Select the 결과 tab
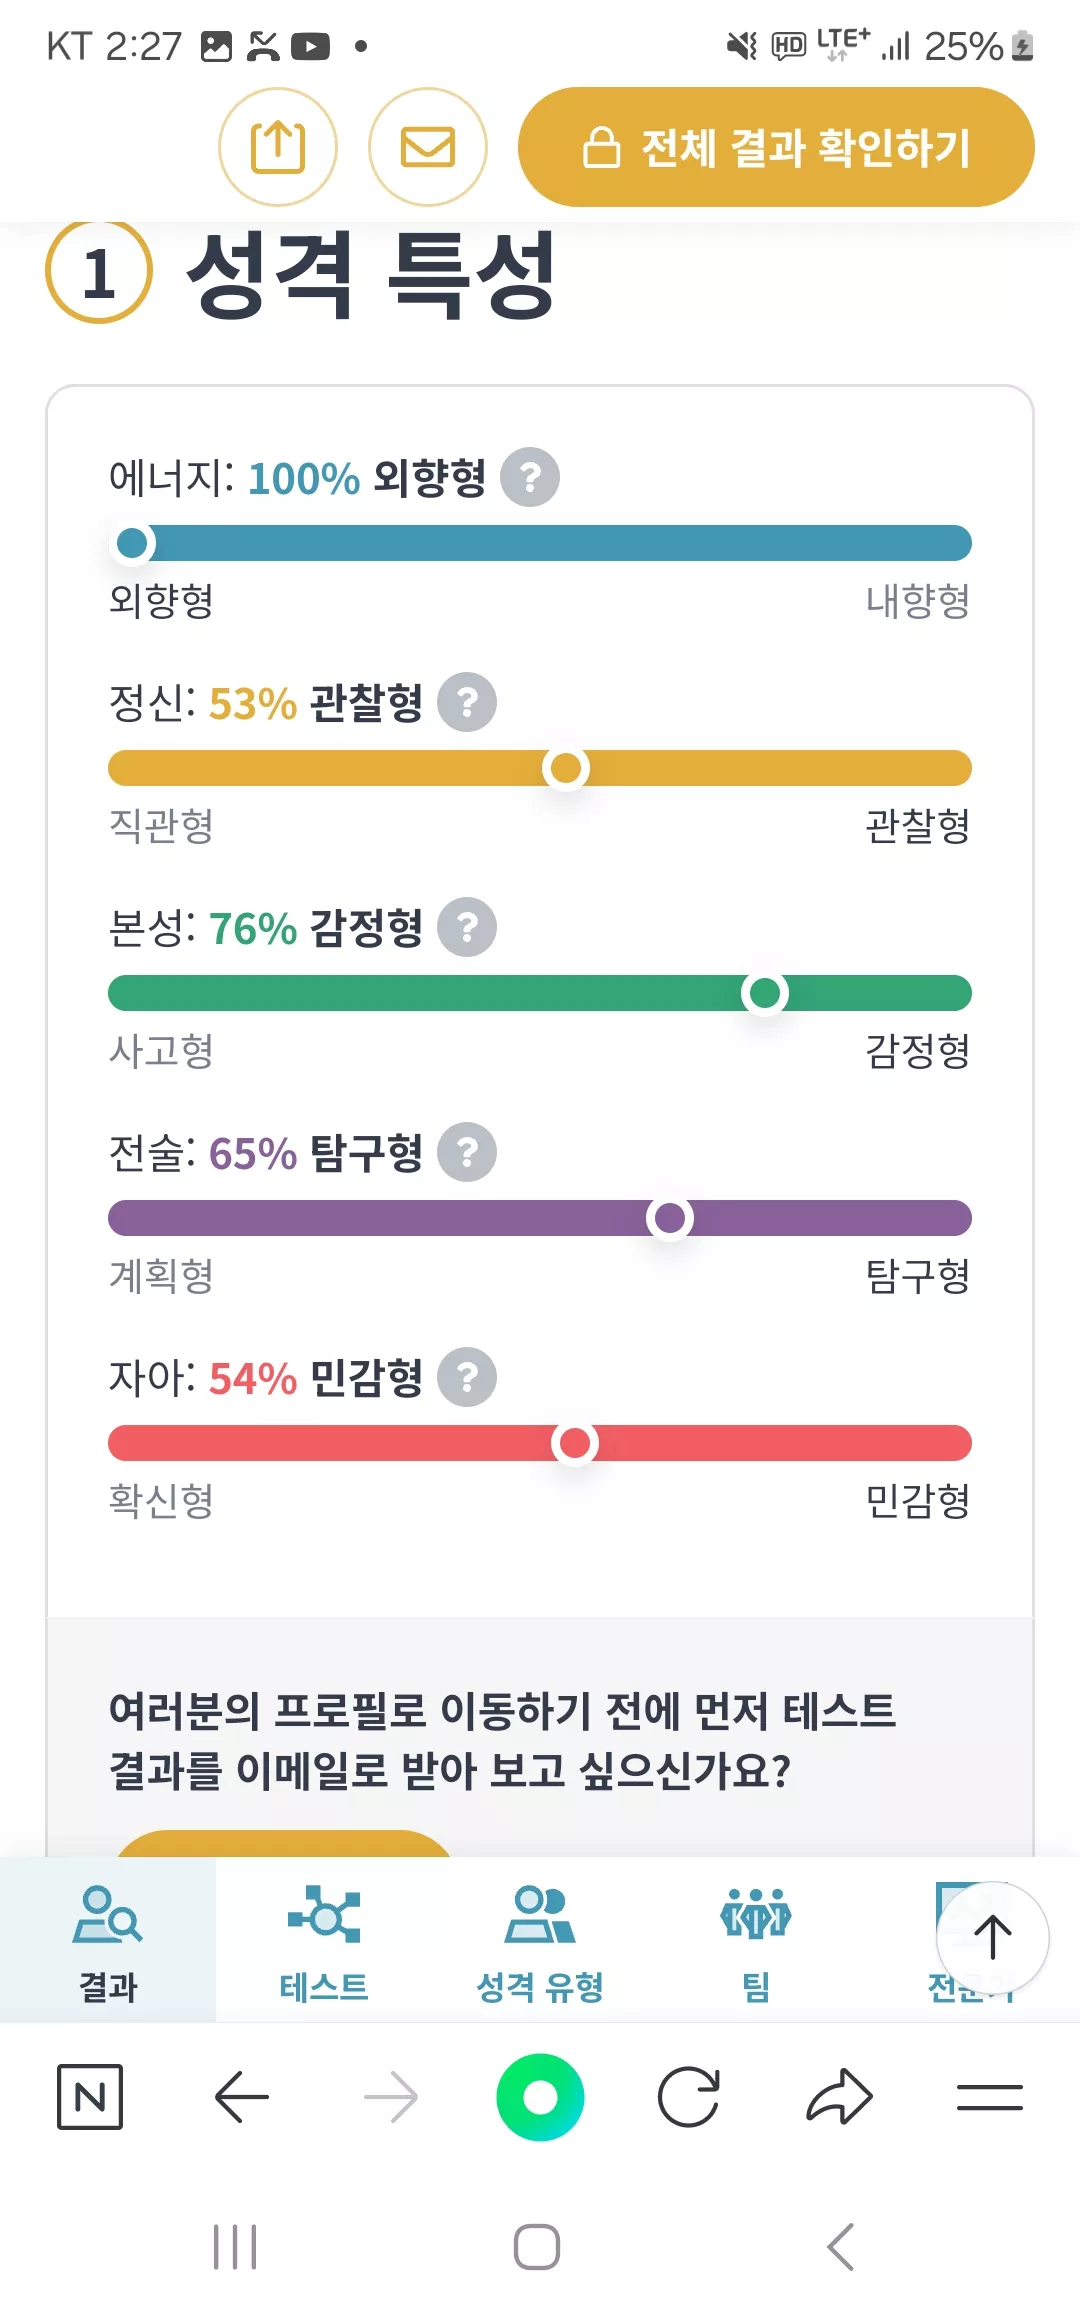This screenshot has height=2316, width=1080. [x=108, y=1941]
